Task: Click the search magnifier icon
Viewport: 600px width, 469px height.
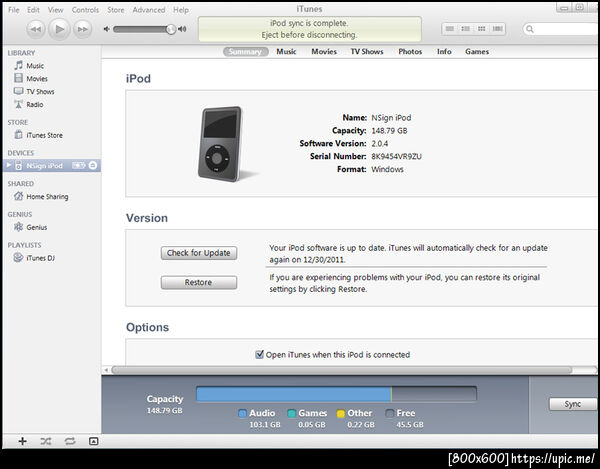Action: 530,29
